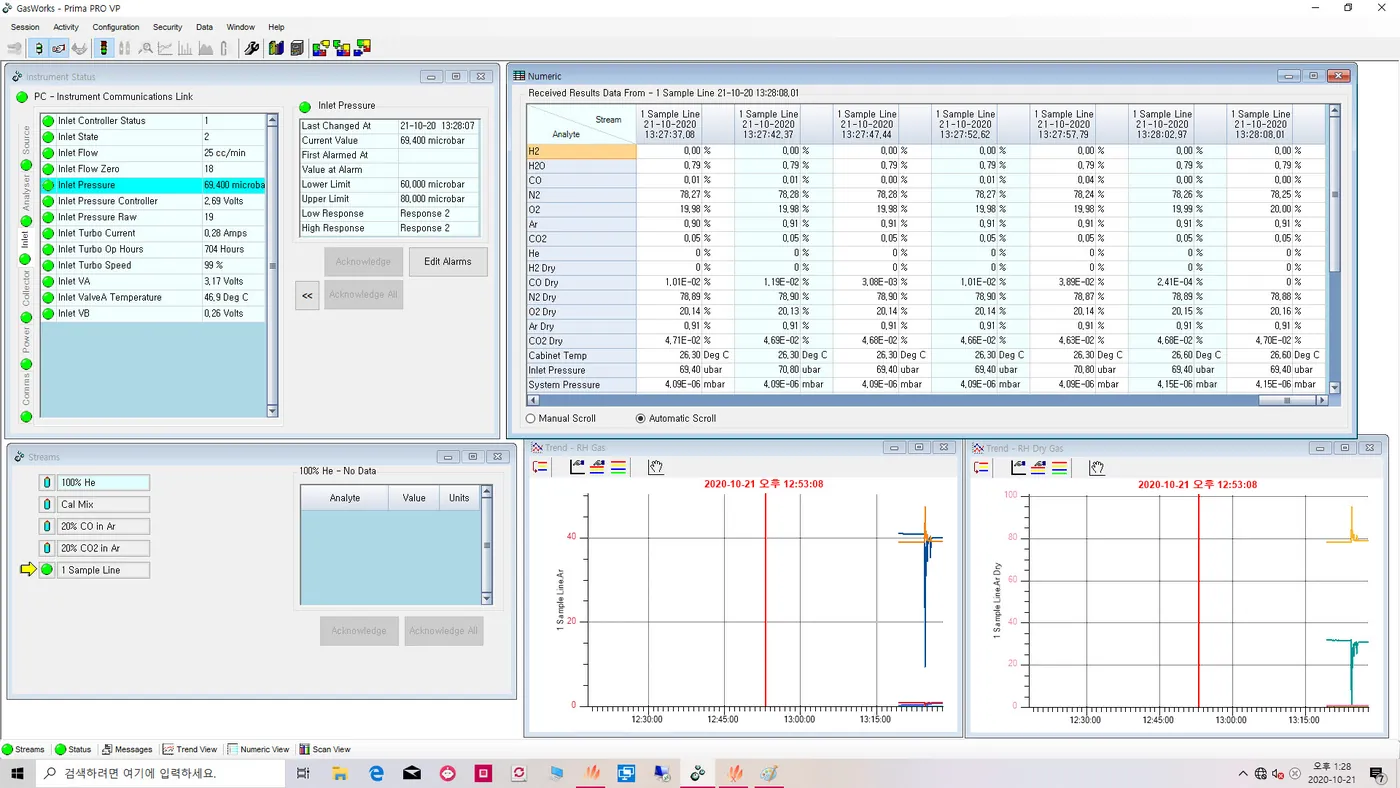The image size is (1400, 788).
Task: Click the hand-and-card icon in main toolbar
Action: 59,48
